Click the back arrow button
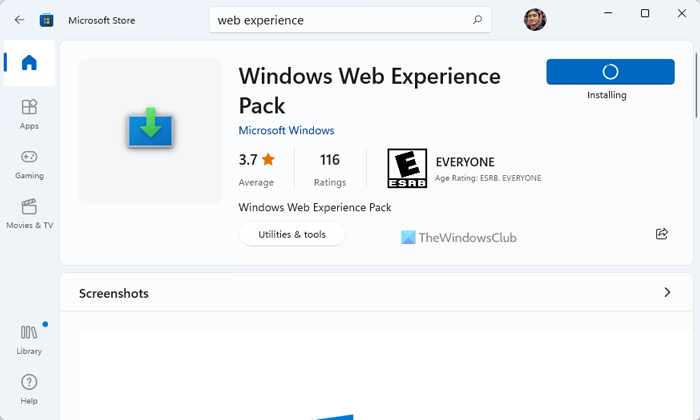700x420 pixels. [x=19, y=19]
